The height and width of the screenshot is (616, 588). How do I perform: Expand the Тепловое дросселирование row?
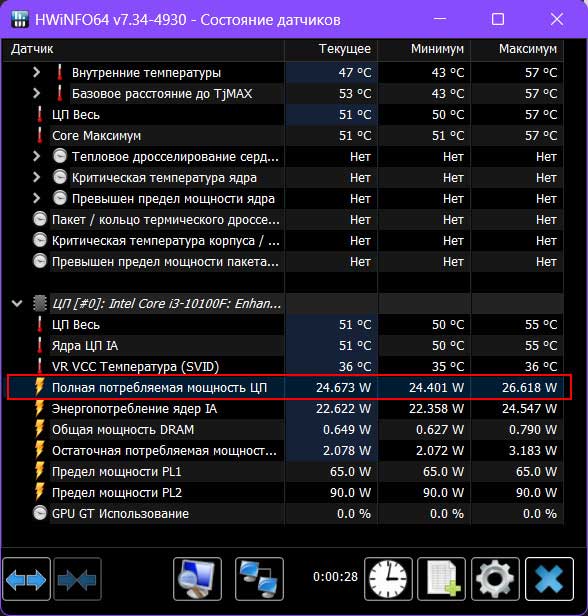[37, 156]
